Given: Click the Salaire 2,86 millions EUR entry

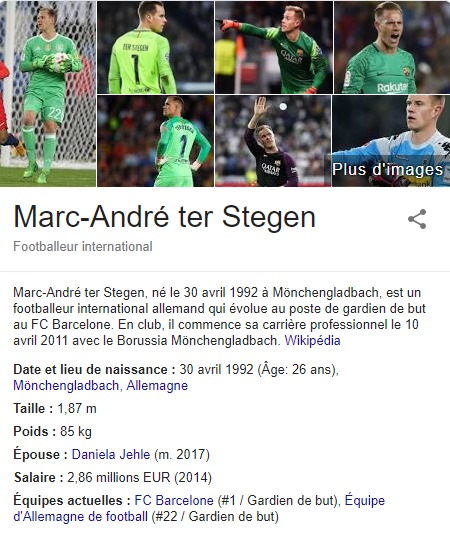Looking at the screenshot, I should [113, 477].
